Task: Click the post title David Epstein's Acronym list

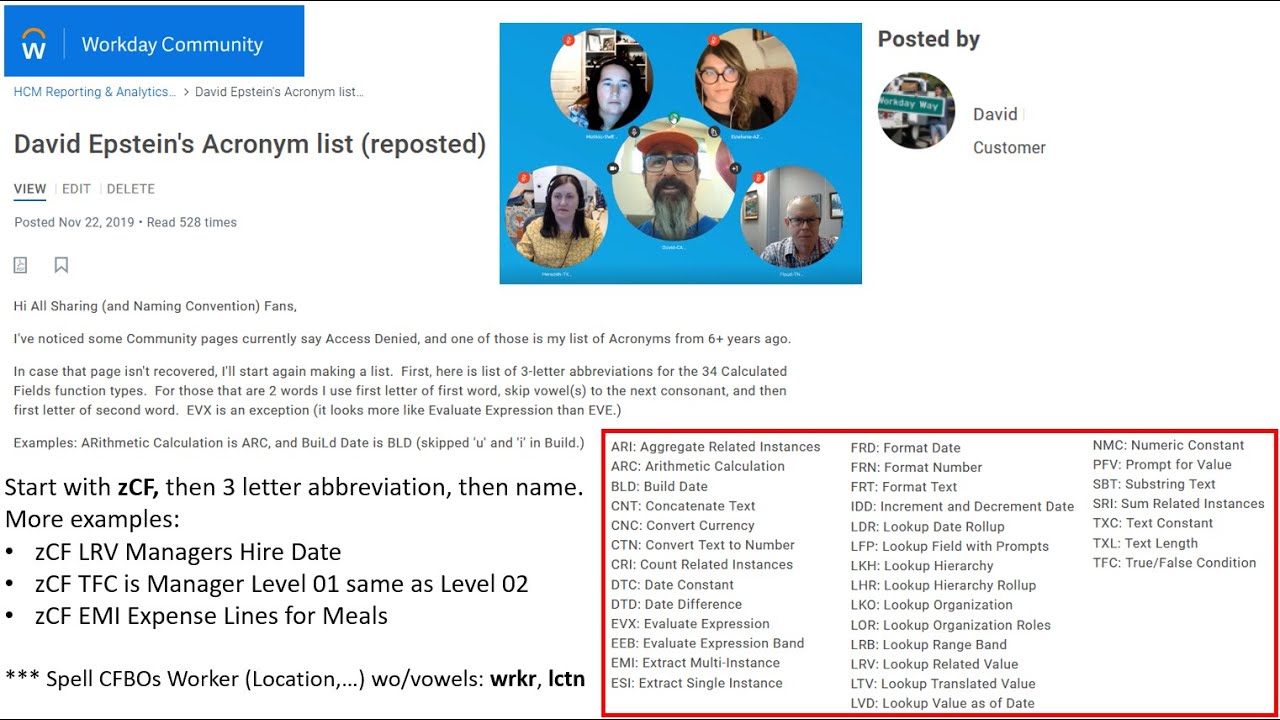Action: 250,144
